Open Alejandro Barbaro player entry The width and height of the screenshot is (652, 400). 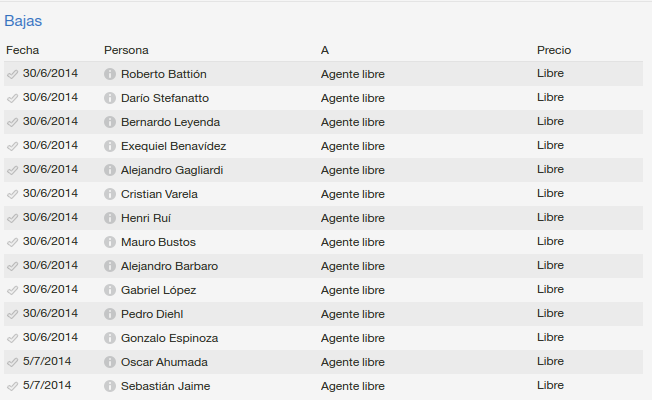coord(170,266)
